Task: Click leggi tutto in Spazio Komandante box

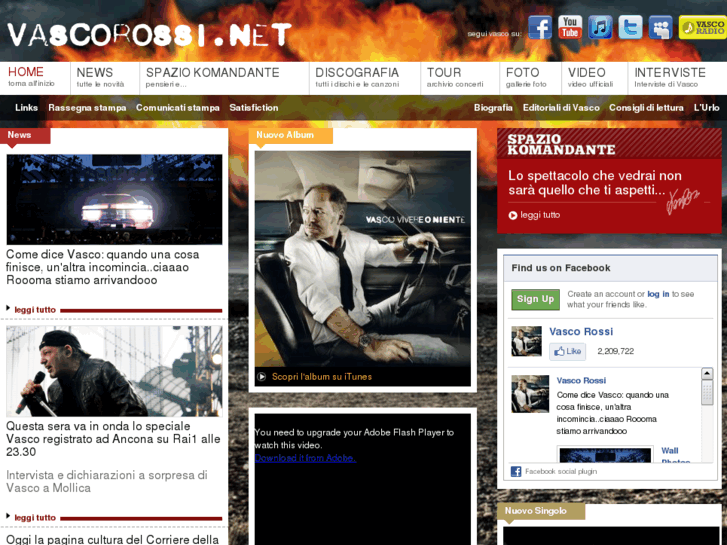Action: 540,215
